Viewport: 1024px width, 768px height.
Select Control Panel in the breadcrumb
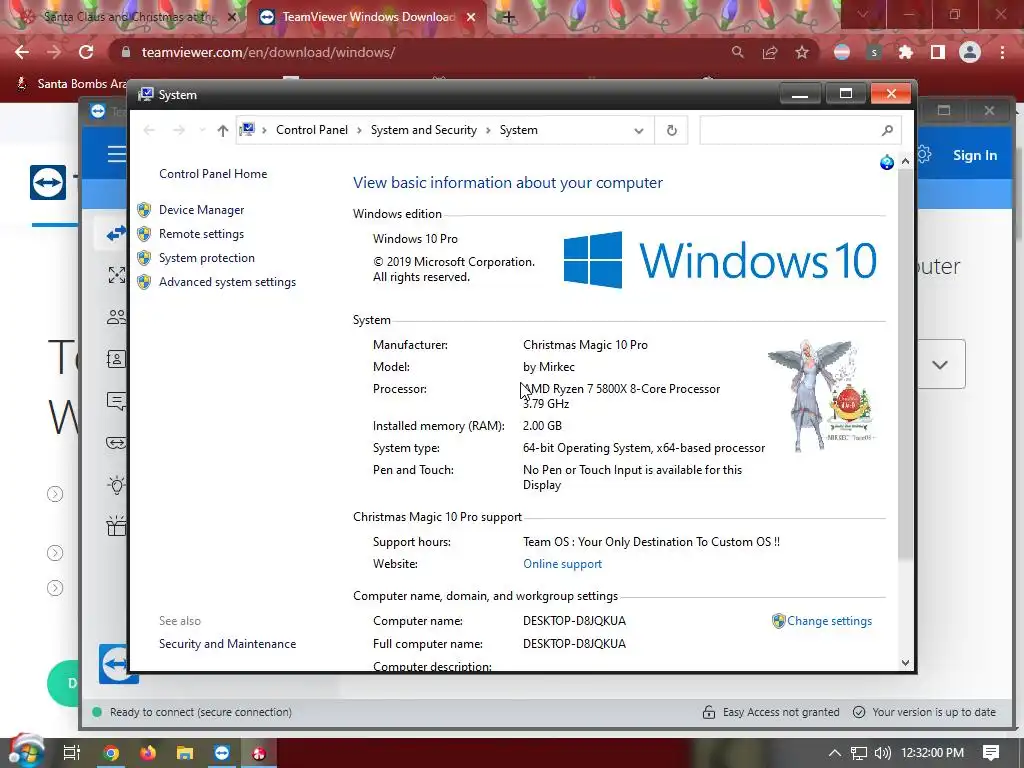point(312,130)
